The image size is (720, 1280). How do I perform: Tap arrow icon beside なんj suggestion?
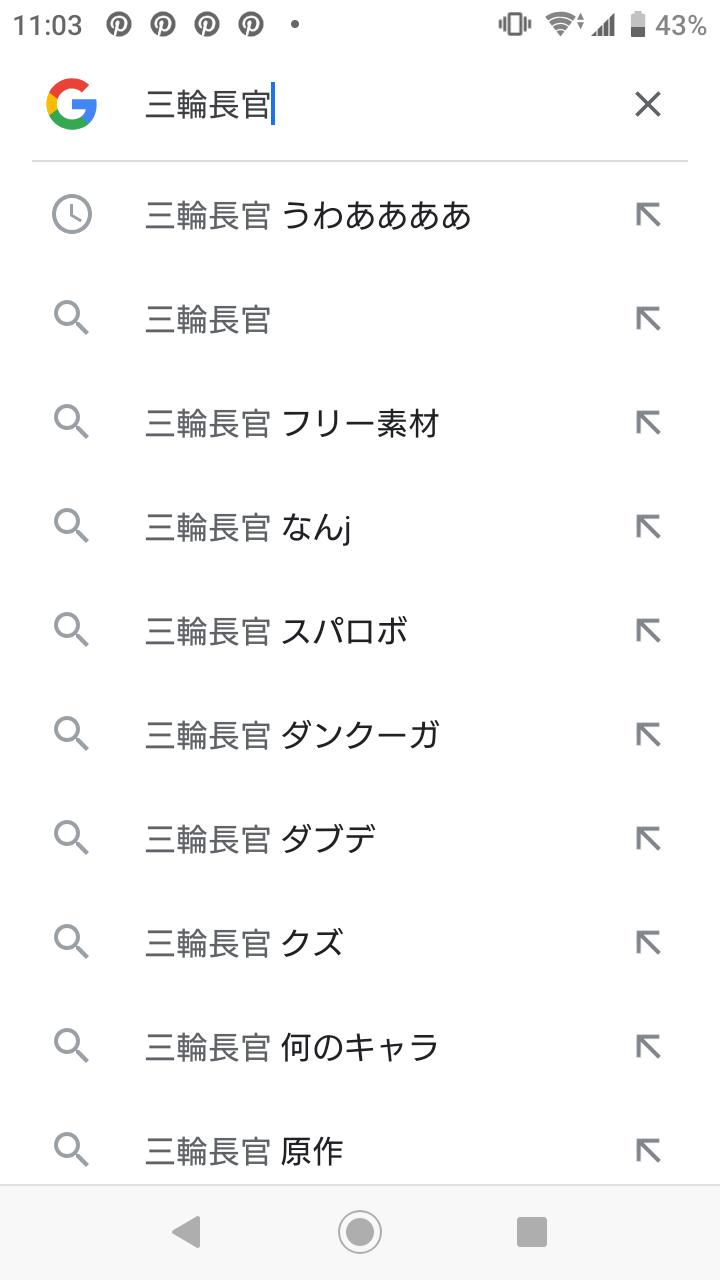tap(648, 527)
